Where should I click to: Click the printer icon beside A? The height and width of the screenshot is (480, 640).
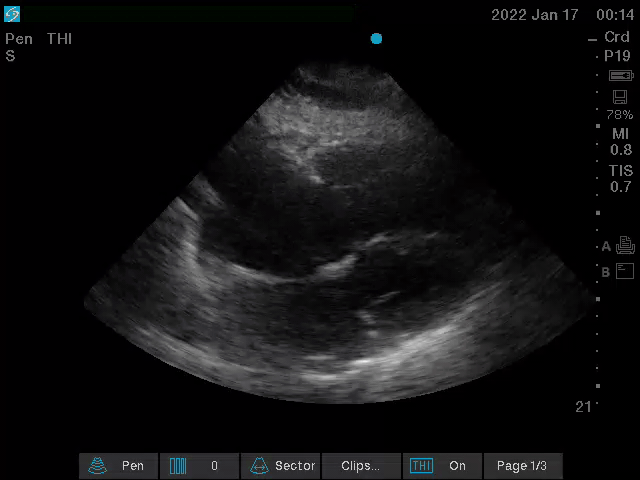[x=626, y=245]
